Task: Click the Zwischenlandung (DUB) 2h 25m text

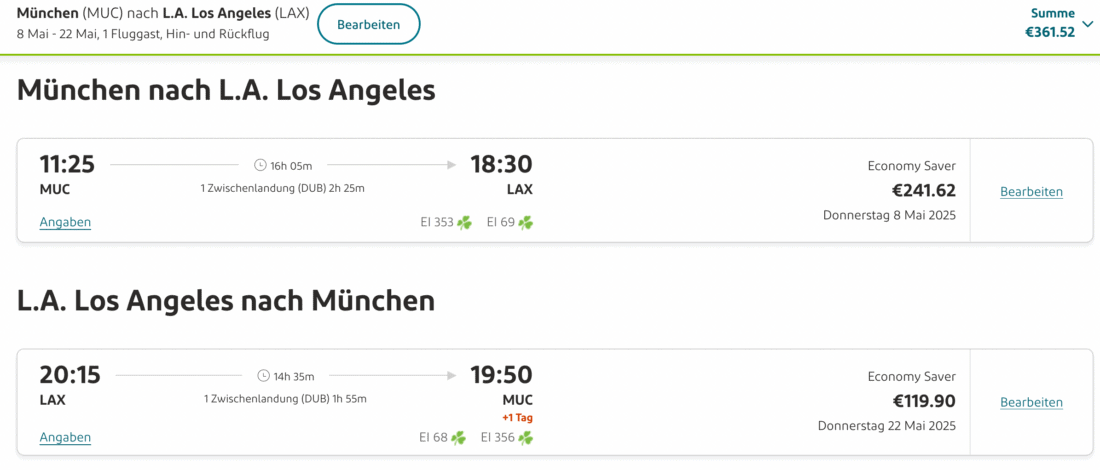Action: pos(282,188)
